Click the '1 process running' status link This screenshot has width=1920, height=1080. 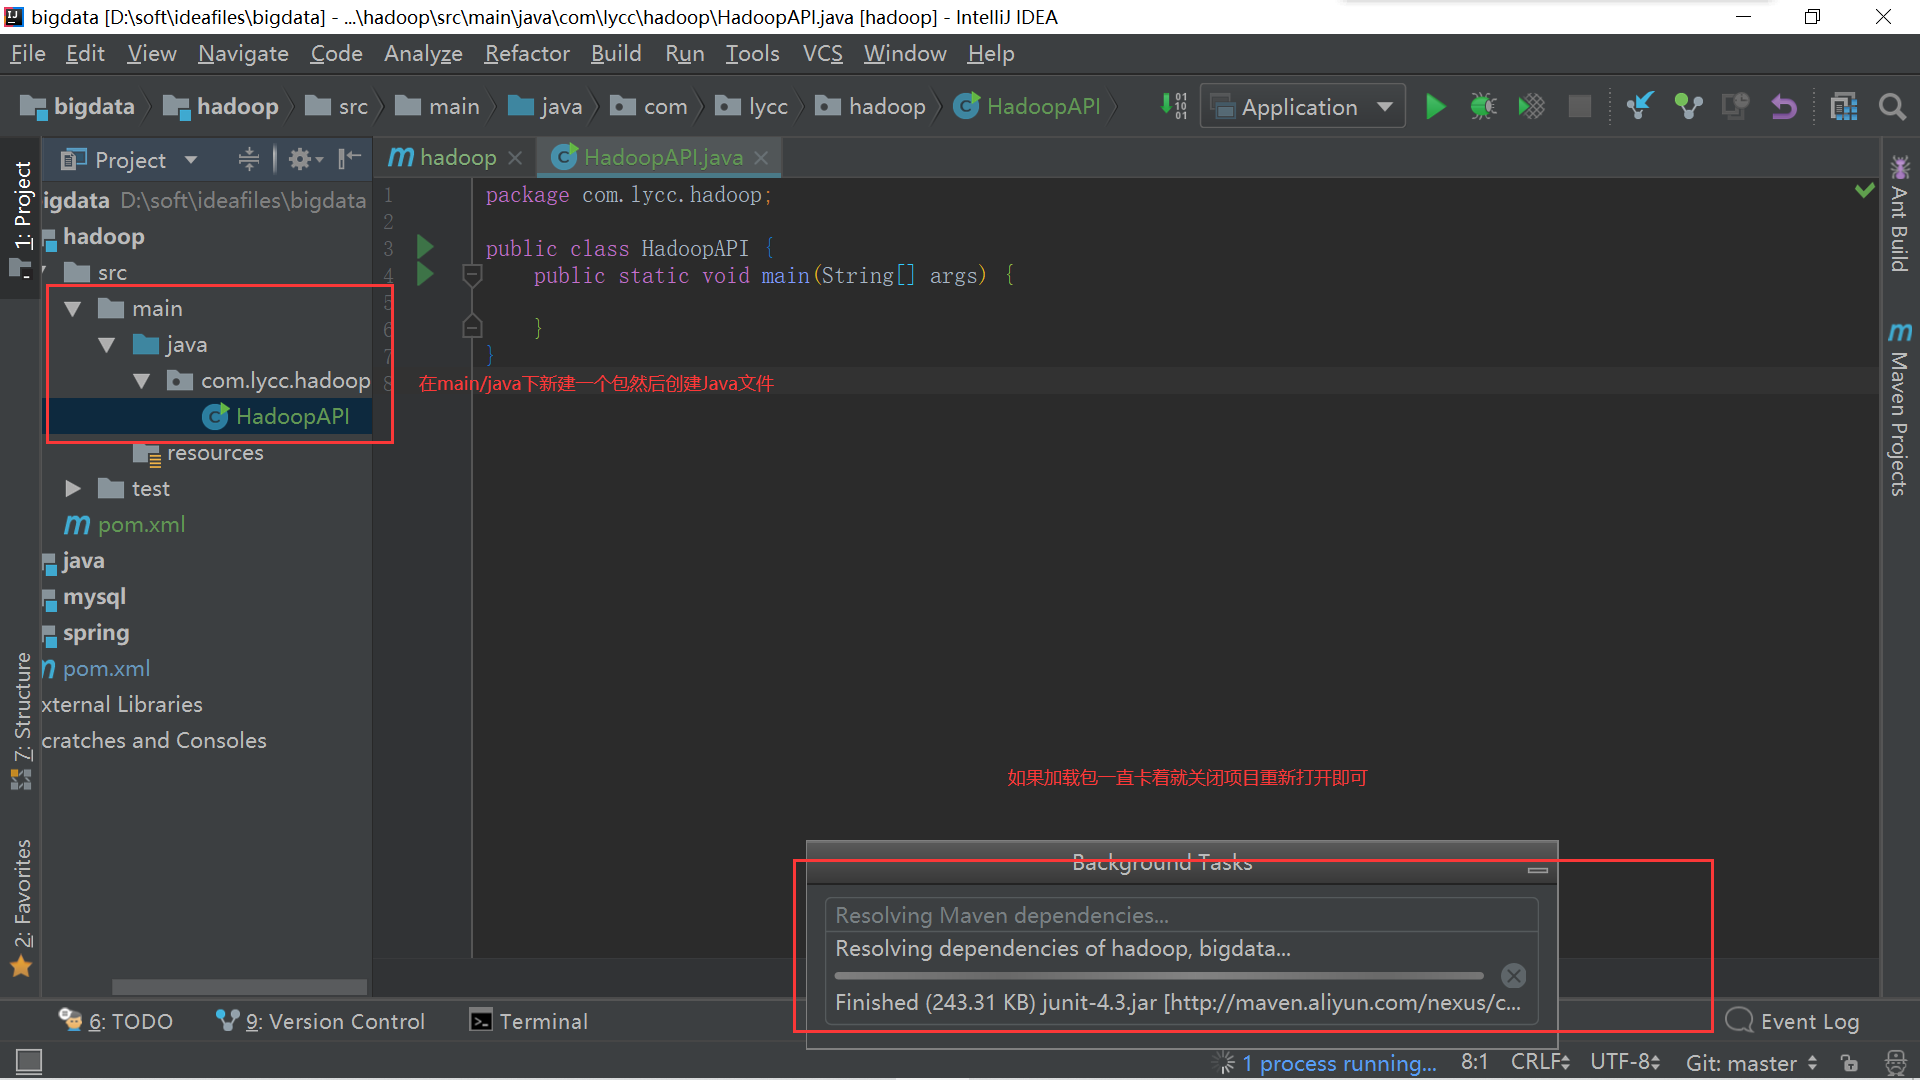[x=1338, y=1063]
